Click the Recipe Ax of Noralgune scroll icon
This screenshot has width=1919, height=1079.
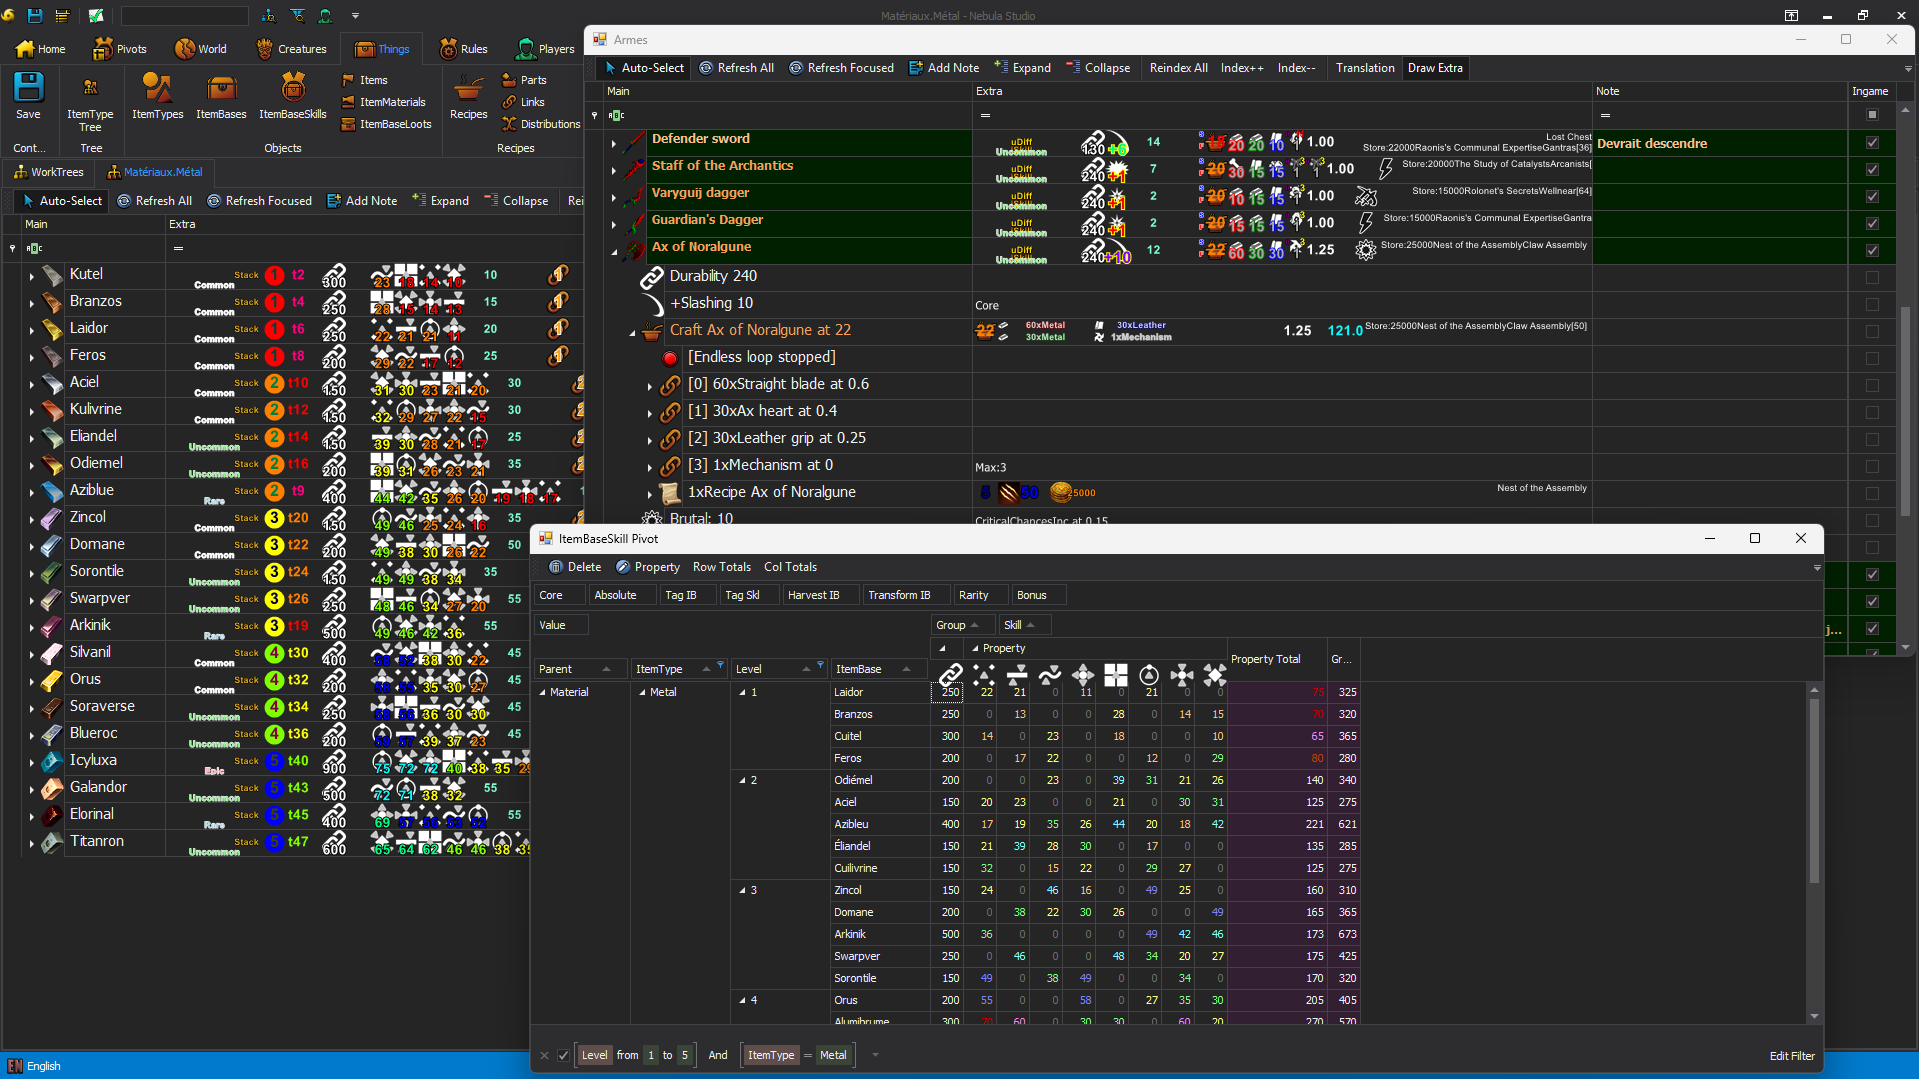pos(670,492)
